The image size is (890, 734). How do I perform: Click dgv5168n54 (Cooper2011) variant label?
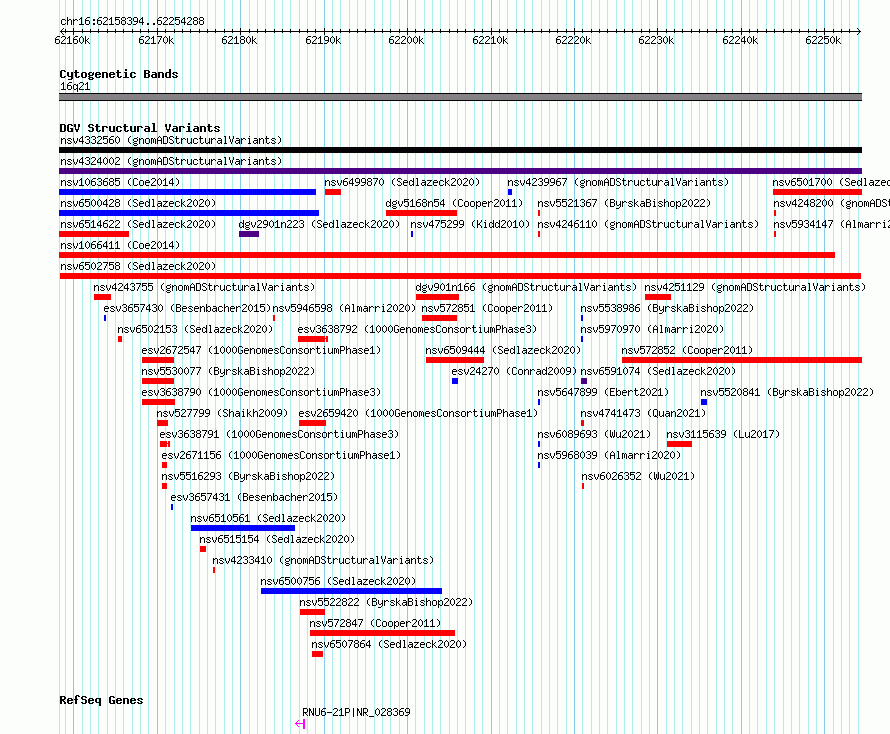tap(454, 203)
